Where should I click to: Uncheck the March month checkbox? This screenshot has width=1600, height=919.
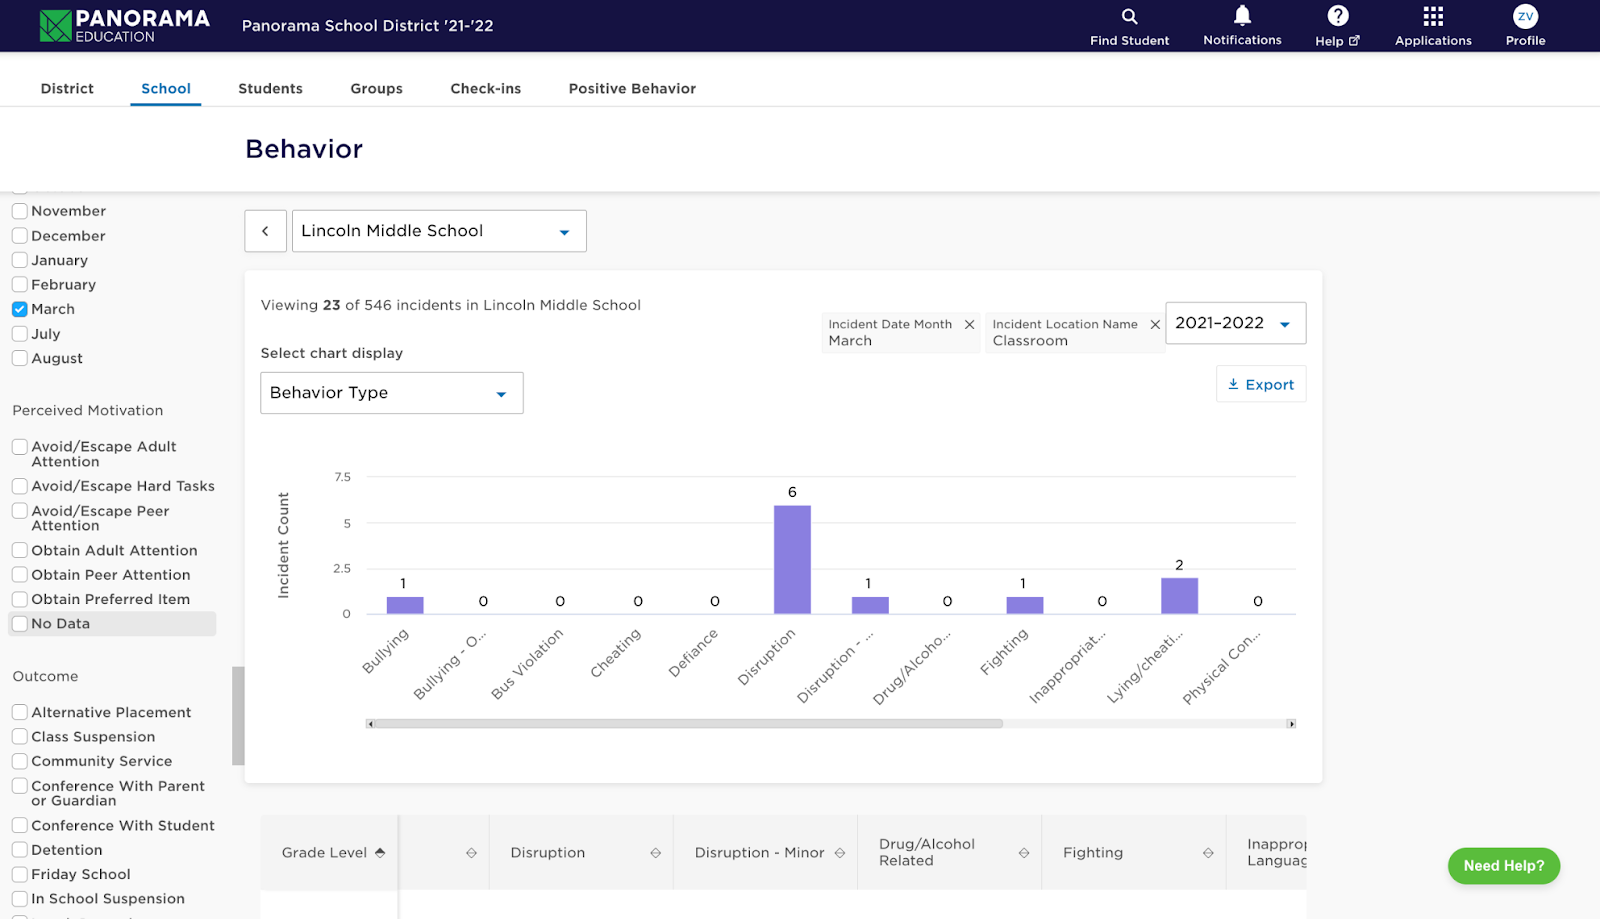pos(20,310)
